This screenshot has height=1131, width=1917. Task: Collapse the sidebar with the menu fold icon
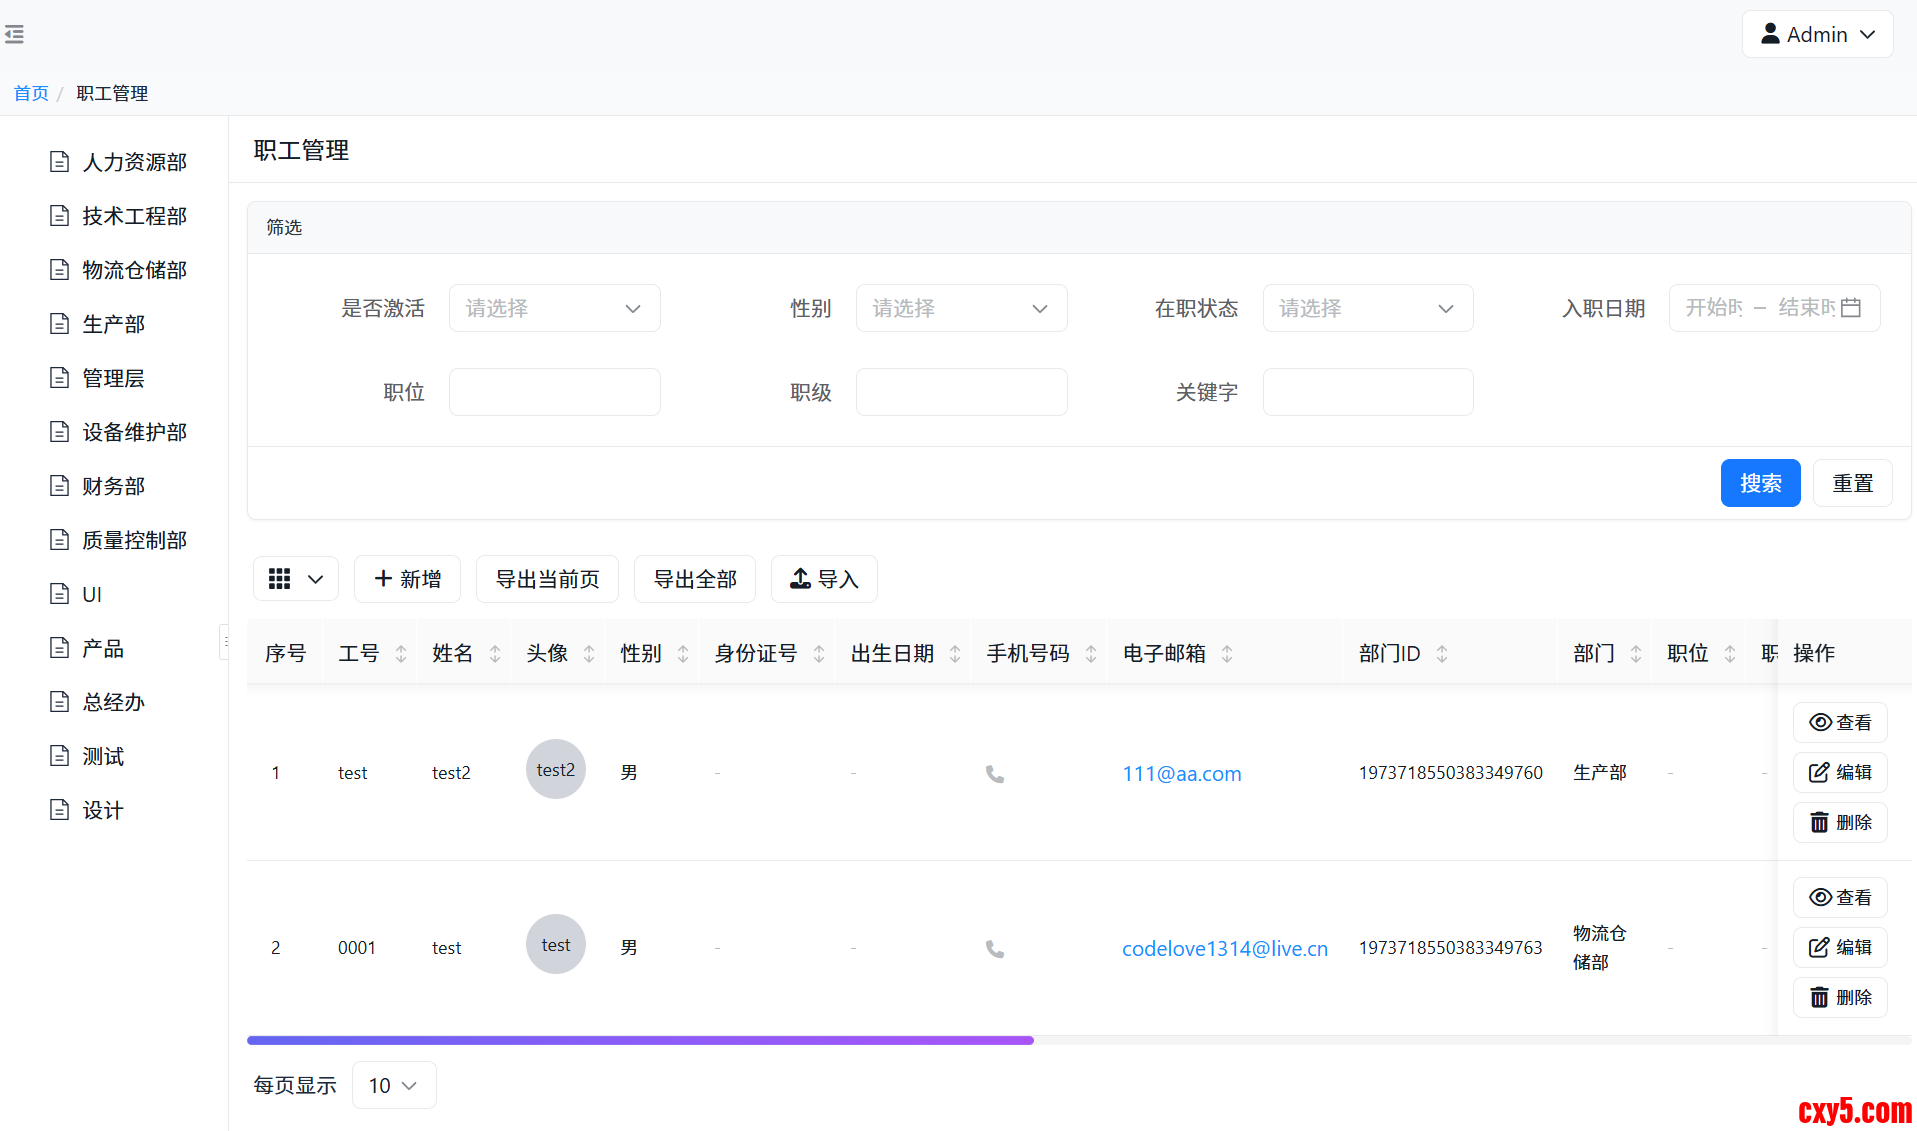point(15,35)
